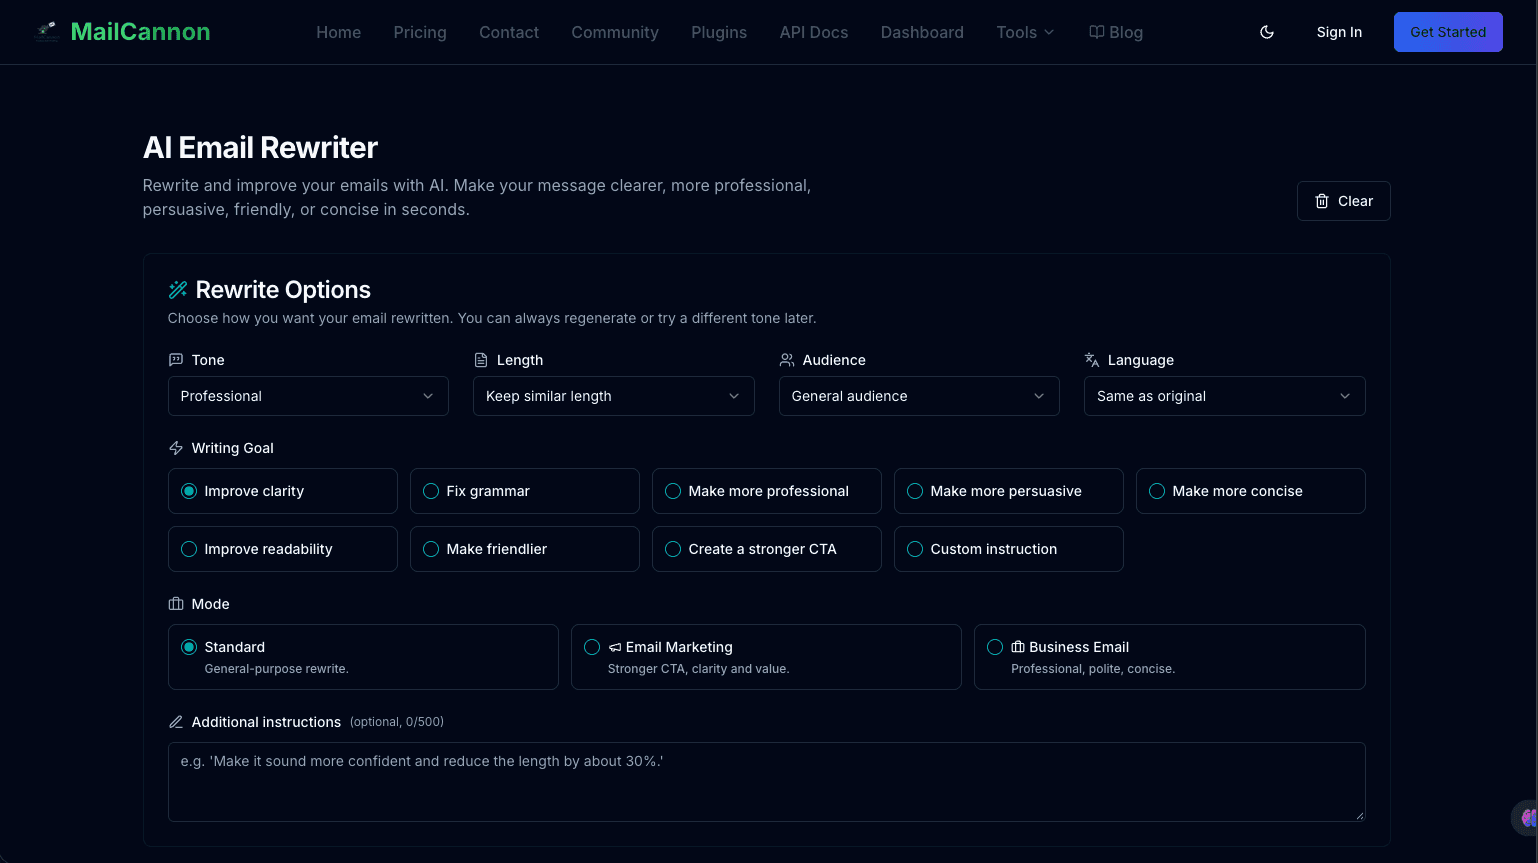The width and height of the screenshot is (1538, 863).
Task: Go to the Home page
Action: 339,32
